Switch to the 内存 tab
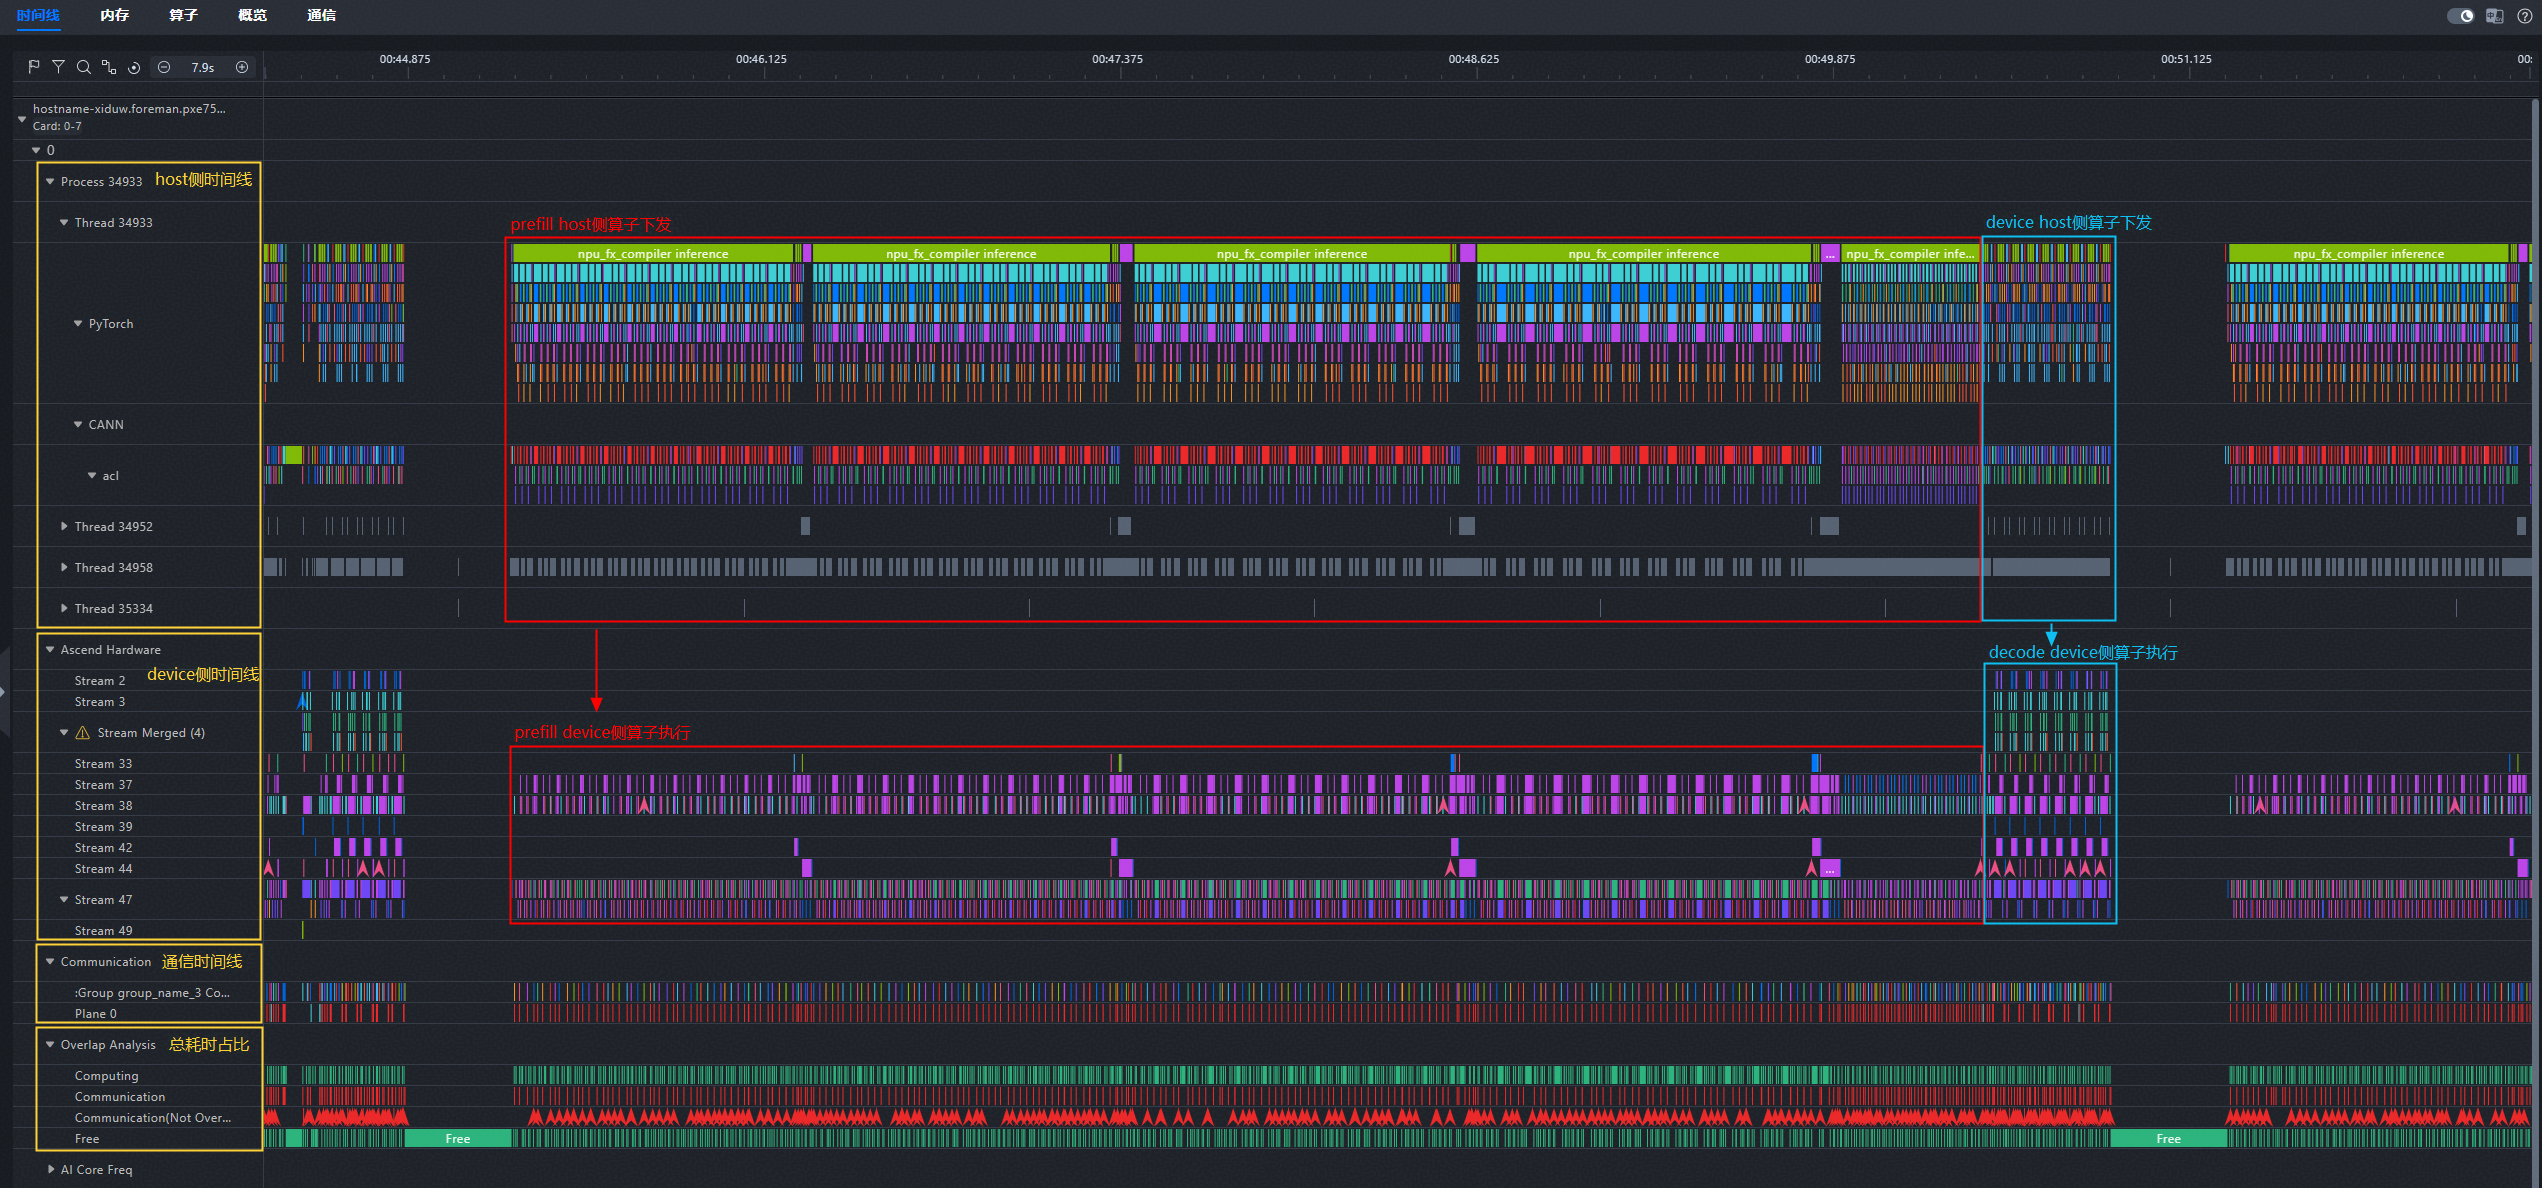2542x1188 pixels. tap(115, 16)
